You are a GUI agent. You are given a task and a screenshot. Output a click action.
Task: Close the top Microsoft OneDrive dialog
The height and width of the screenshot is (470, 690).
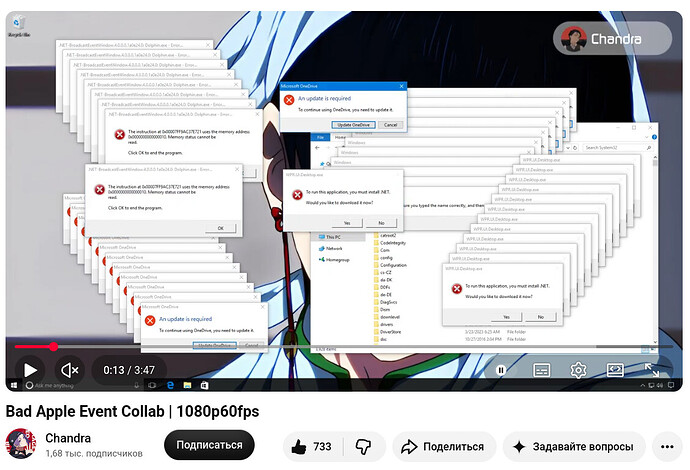tap(401, 86)
